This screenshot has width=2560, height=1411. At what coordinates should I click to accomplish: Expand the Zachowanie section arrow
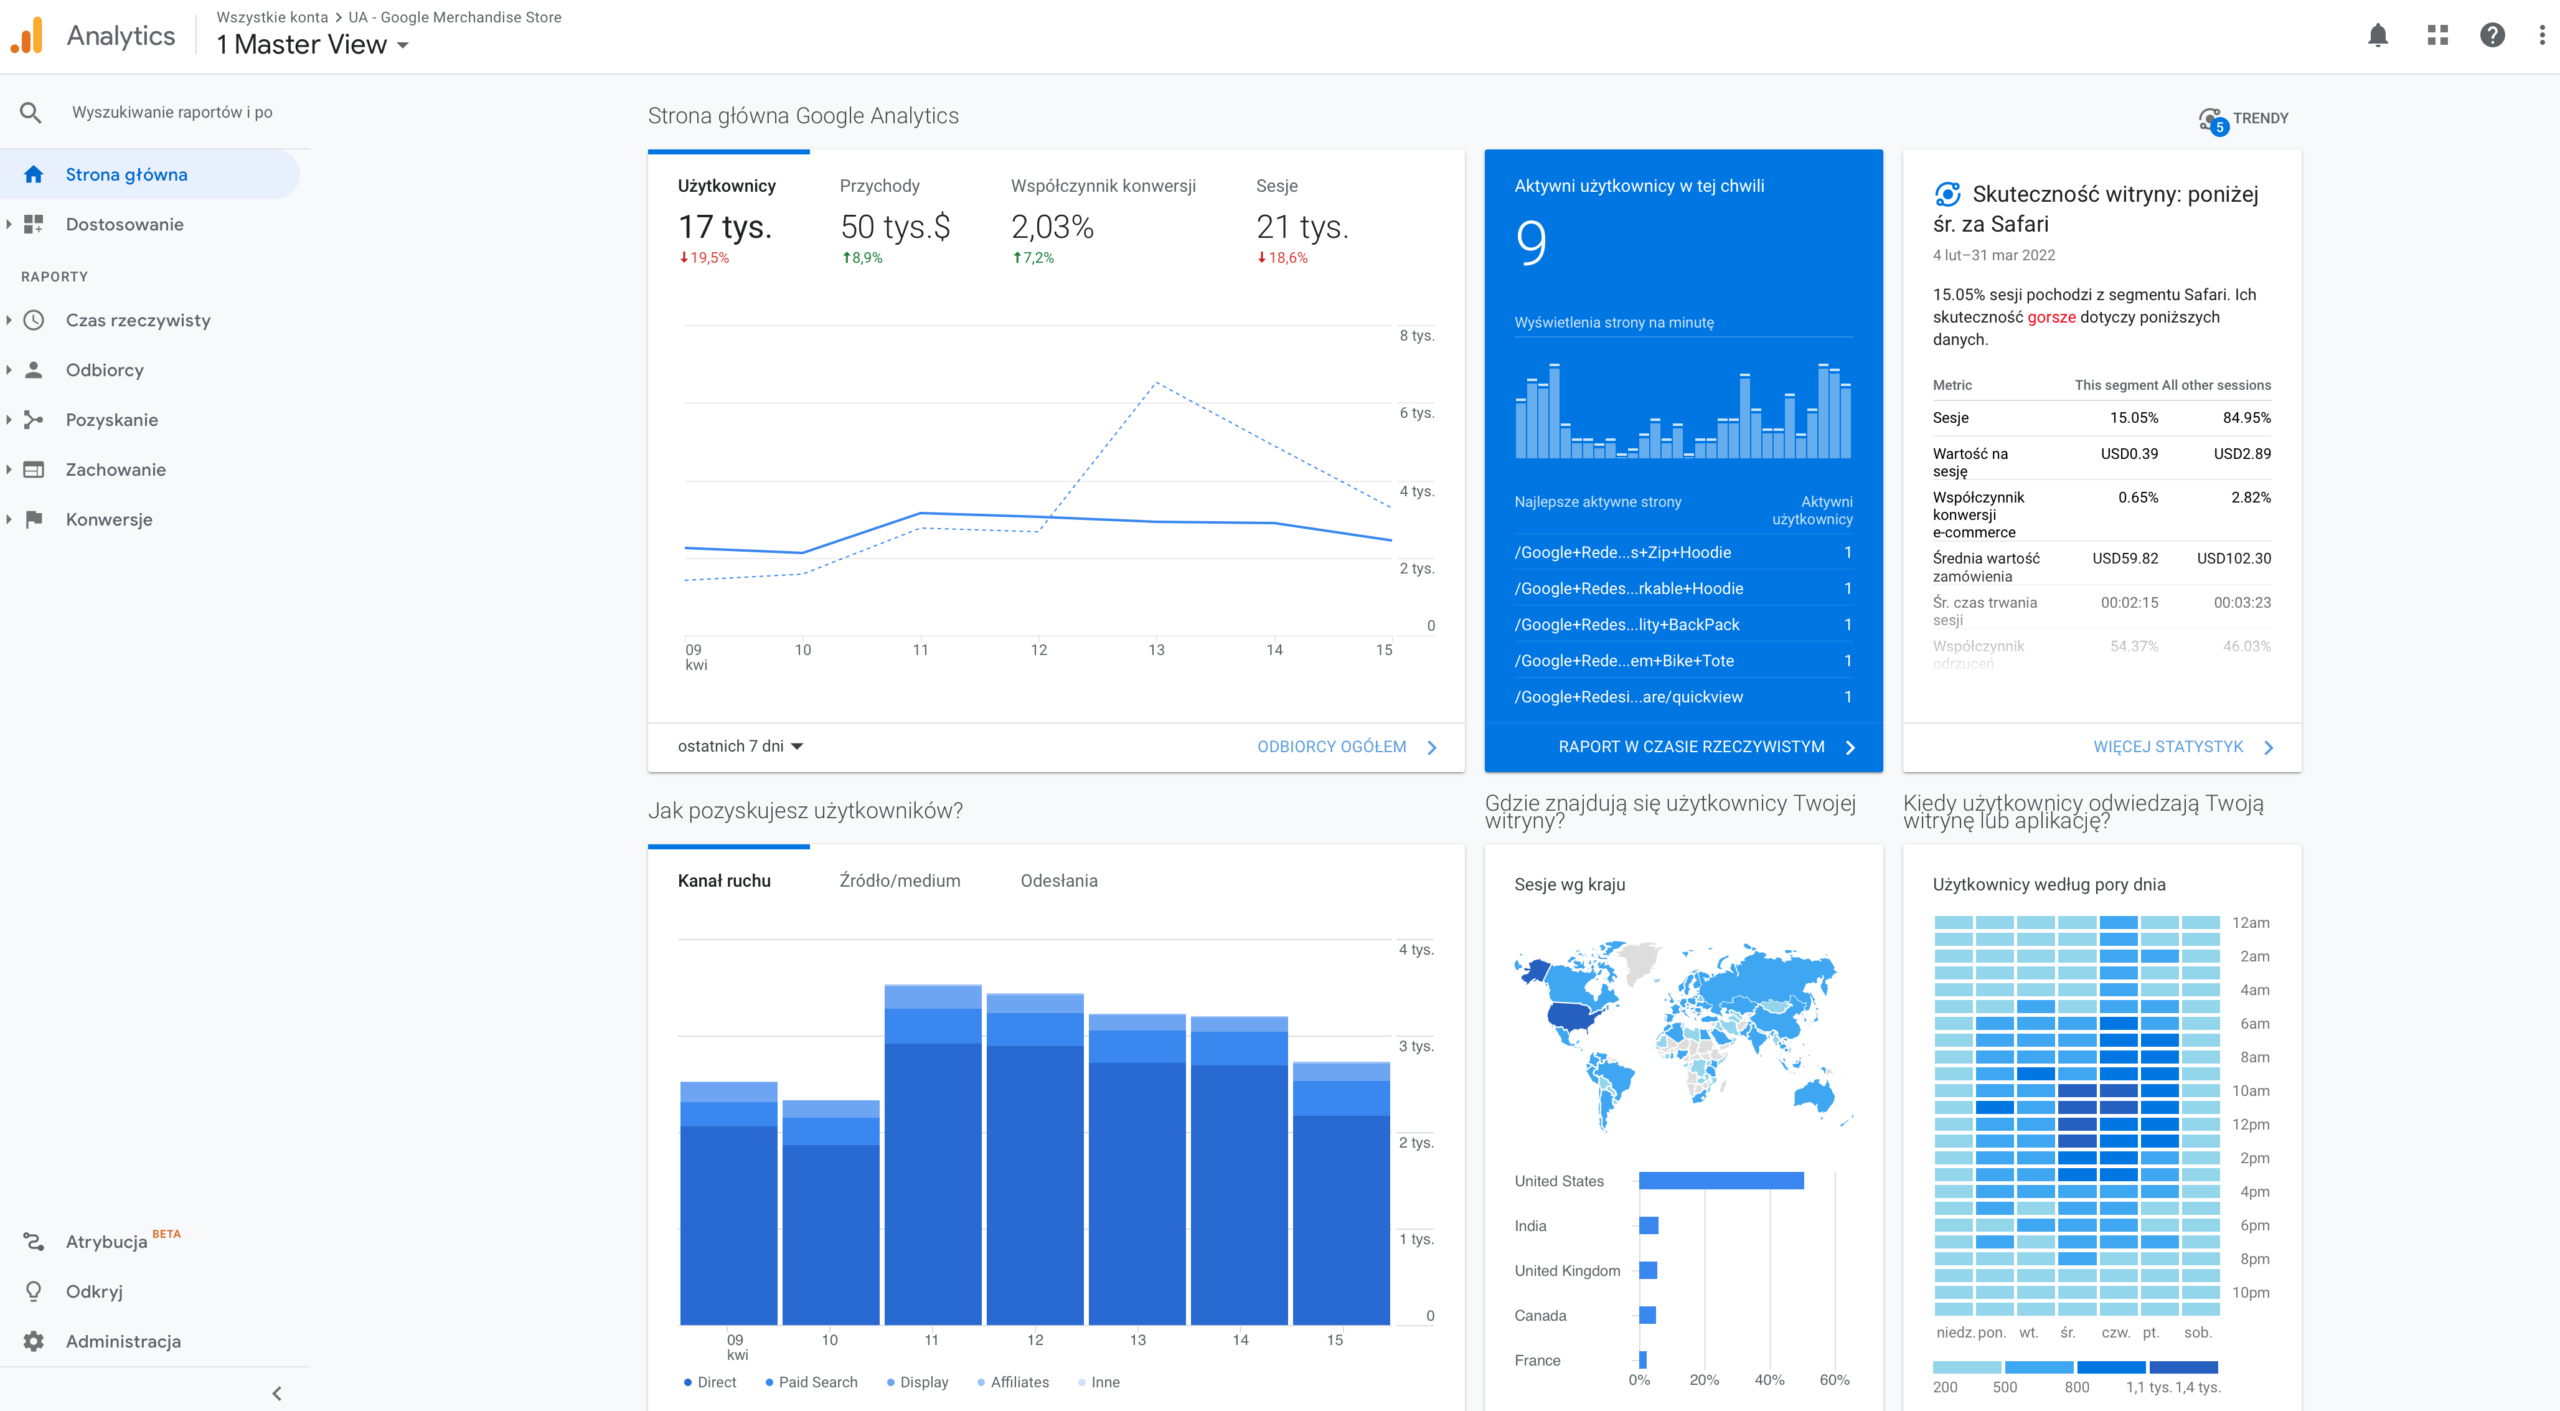click(x=9, y=470)
